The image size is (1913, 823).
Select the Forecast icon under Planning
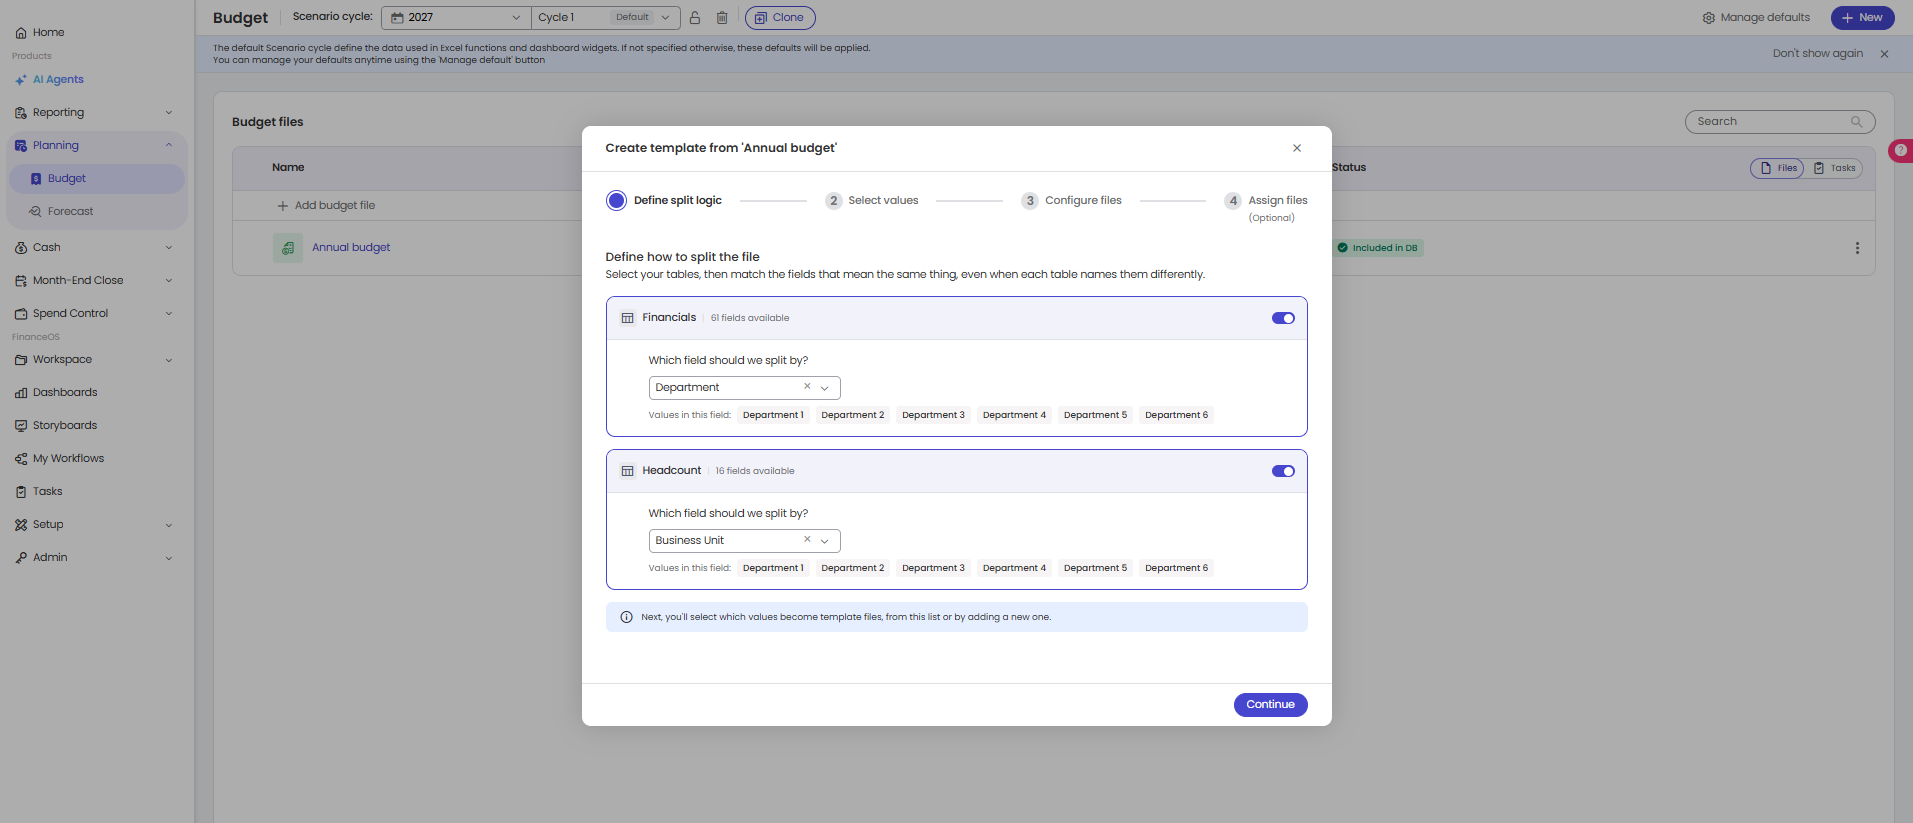(36, 212)
